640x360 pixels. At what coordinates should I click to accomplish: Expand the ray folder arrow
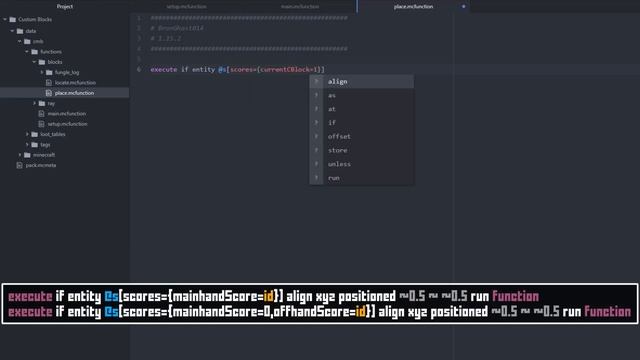pos(34,103)
